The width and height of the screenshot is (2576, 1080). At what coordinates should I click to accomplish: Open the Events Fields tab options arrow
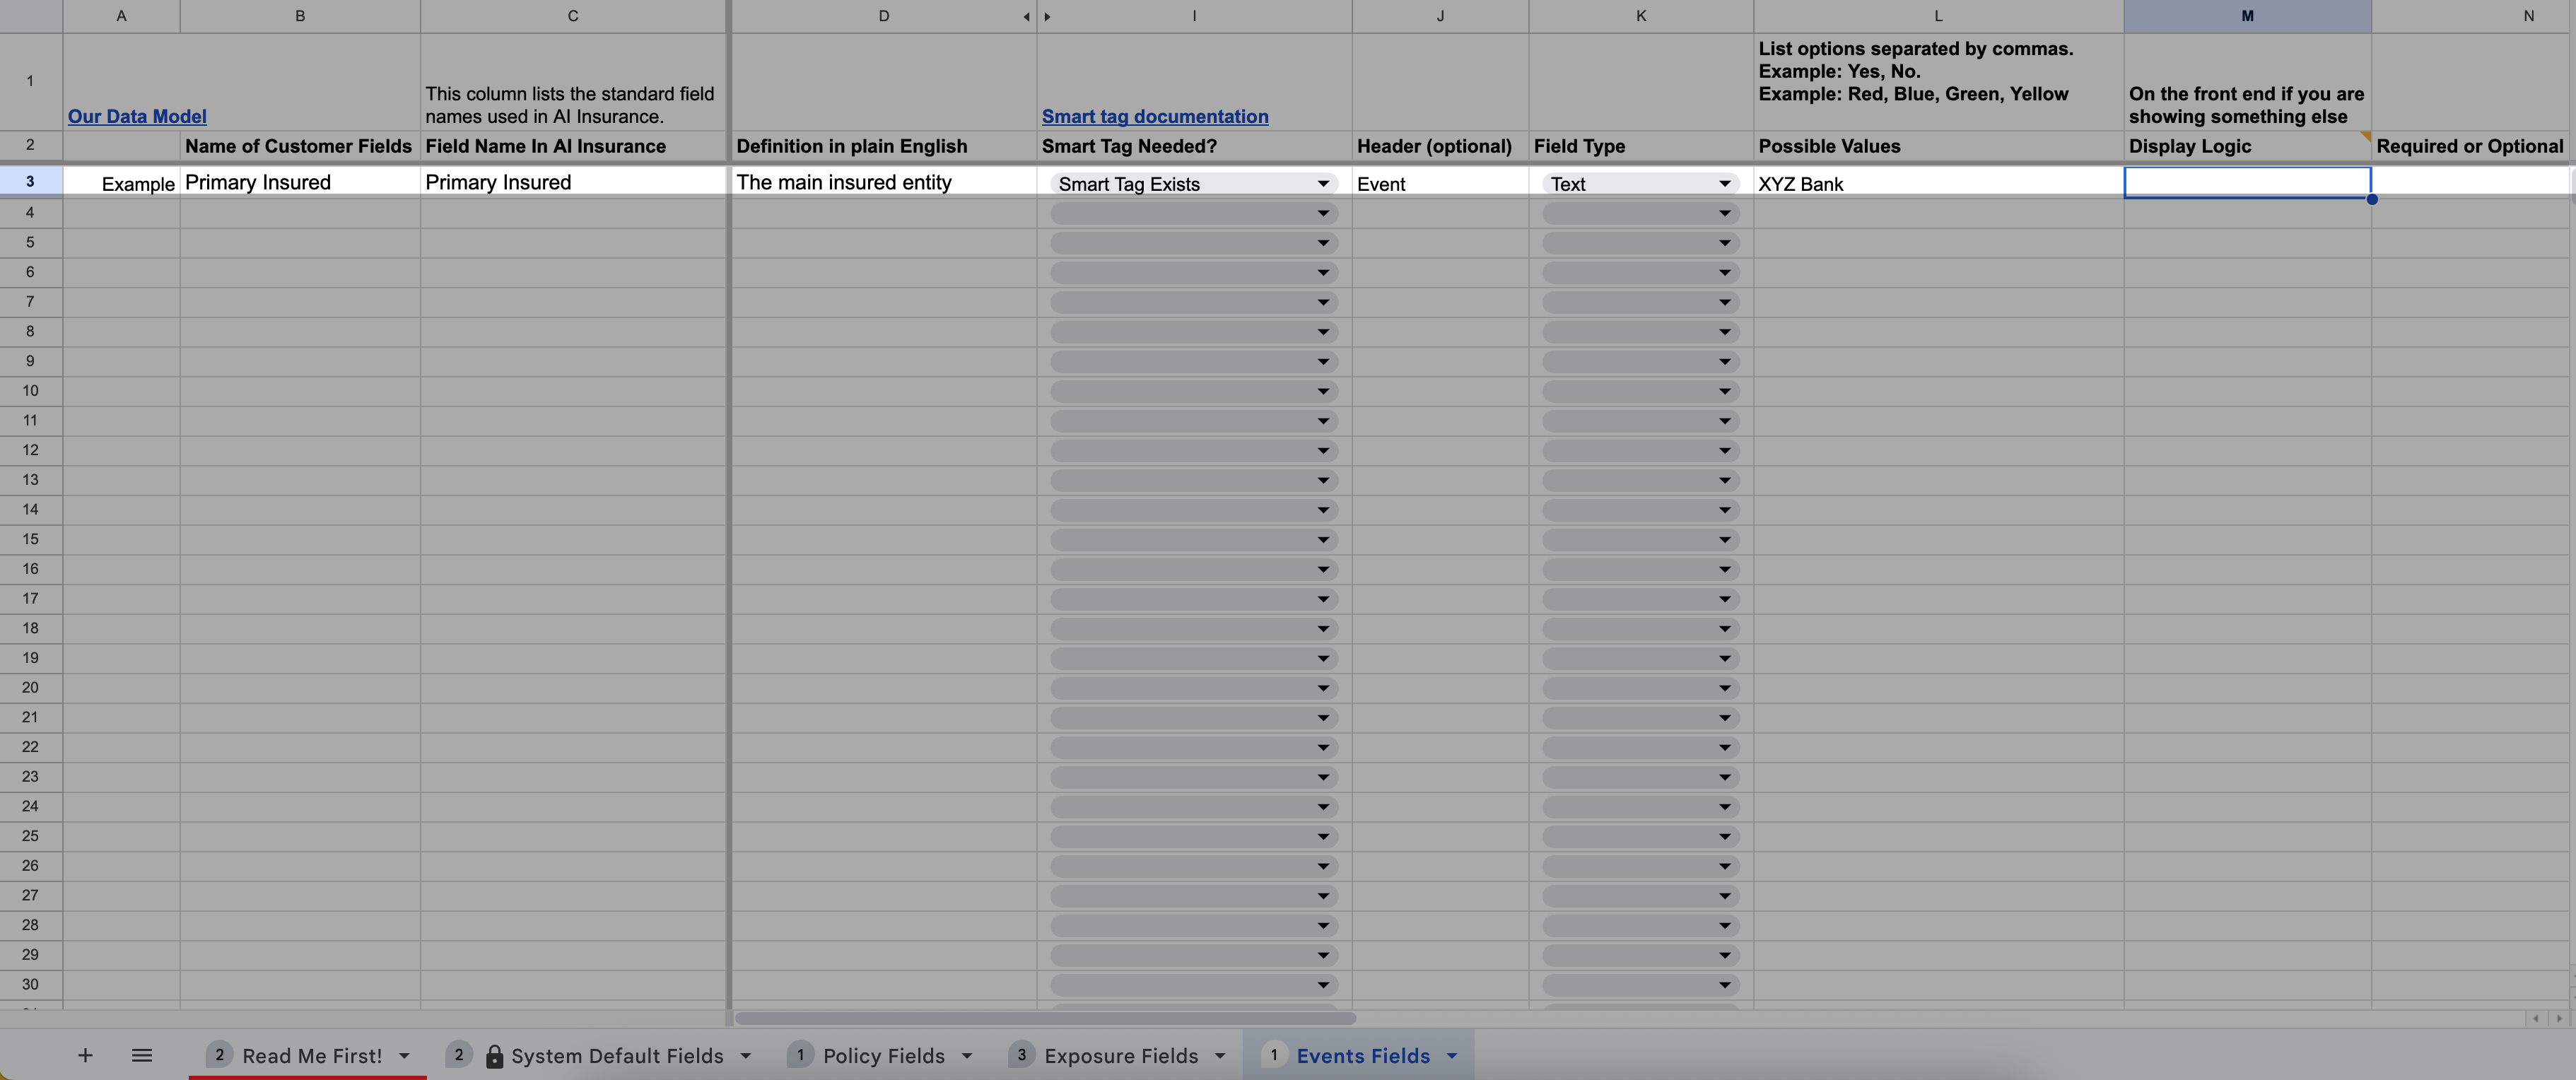[1451, 1055]
